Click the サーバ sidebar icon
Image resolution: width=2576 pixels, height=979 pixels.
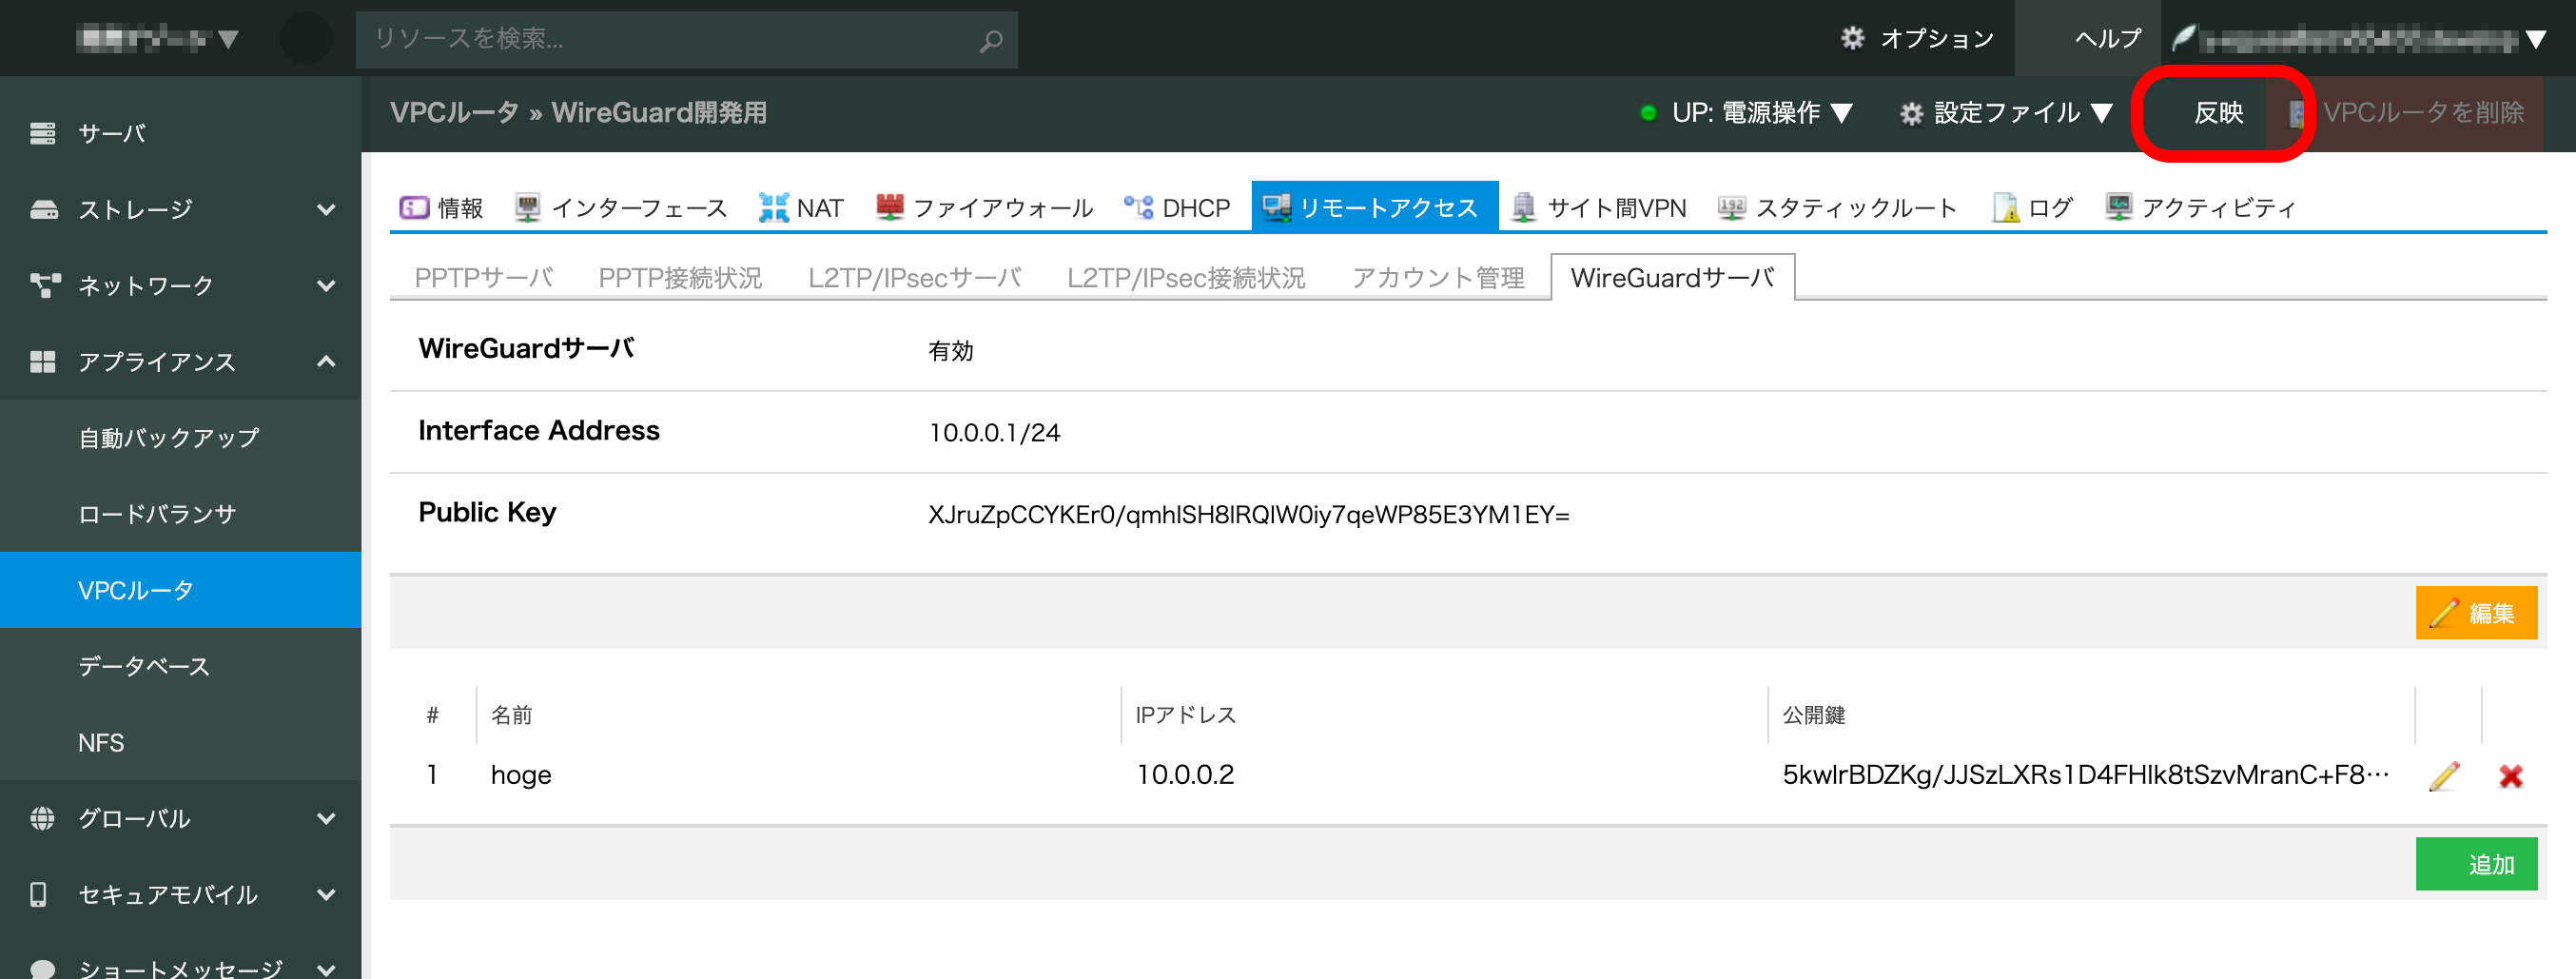(x=43, y=133)
